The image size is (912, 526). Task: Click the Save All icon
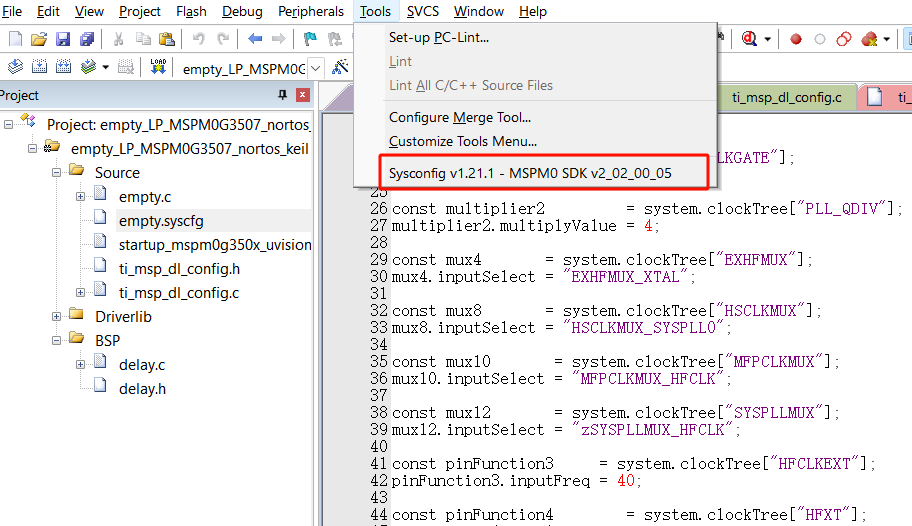point(87,39)
